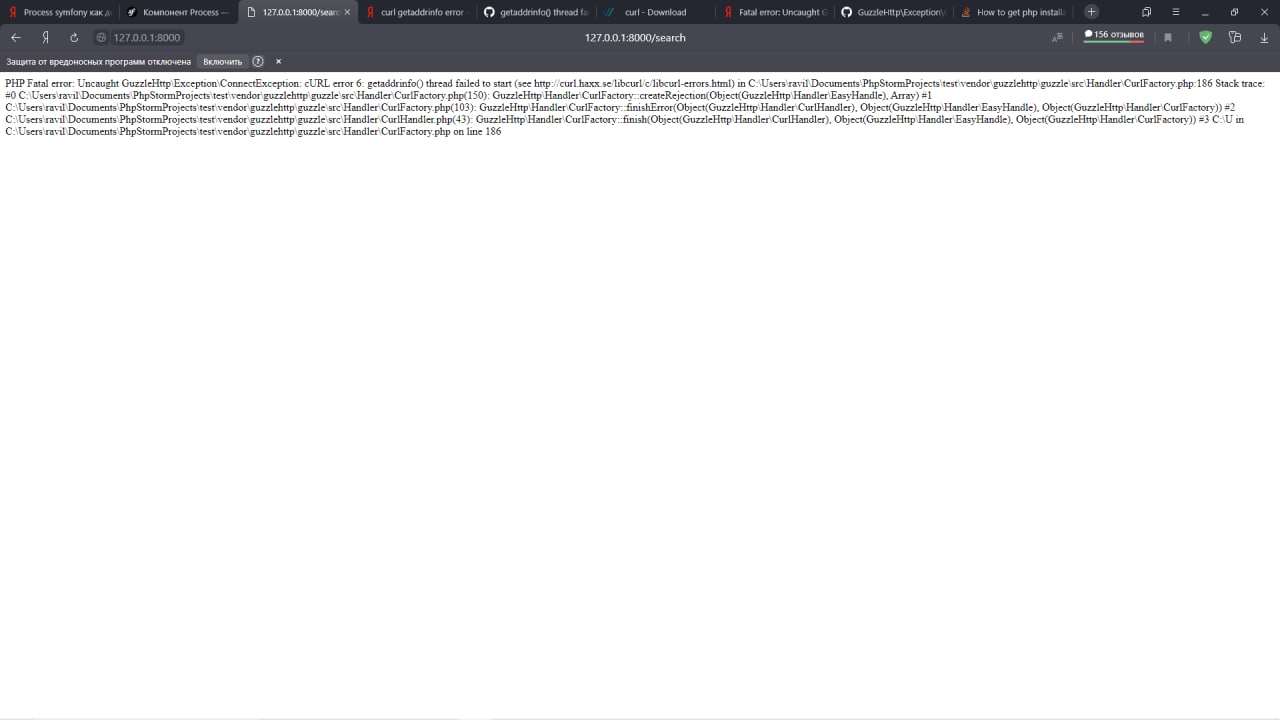Click the site info globe icon

[102, 37]
